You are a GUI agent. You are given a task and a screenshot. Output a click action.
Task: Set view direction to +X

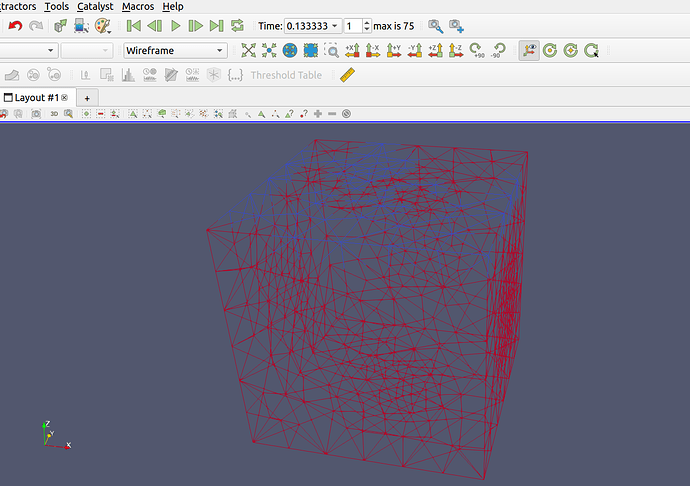[x=352, y=50]
